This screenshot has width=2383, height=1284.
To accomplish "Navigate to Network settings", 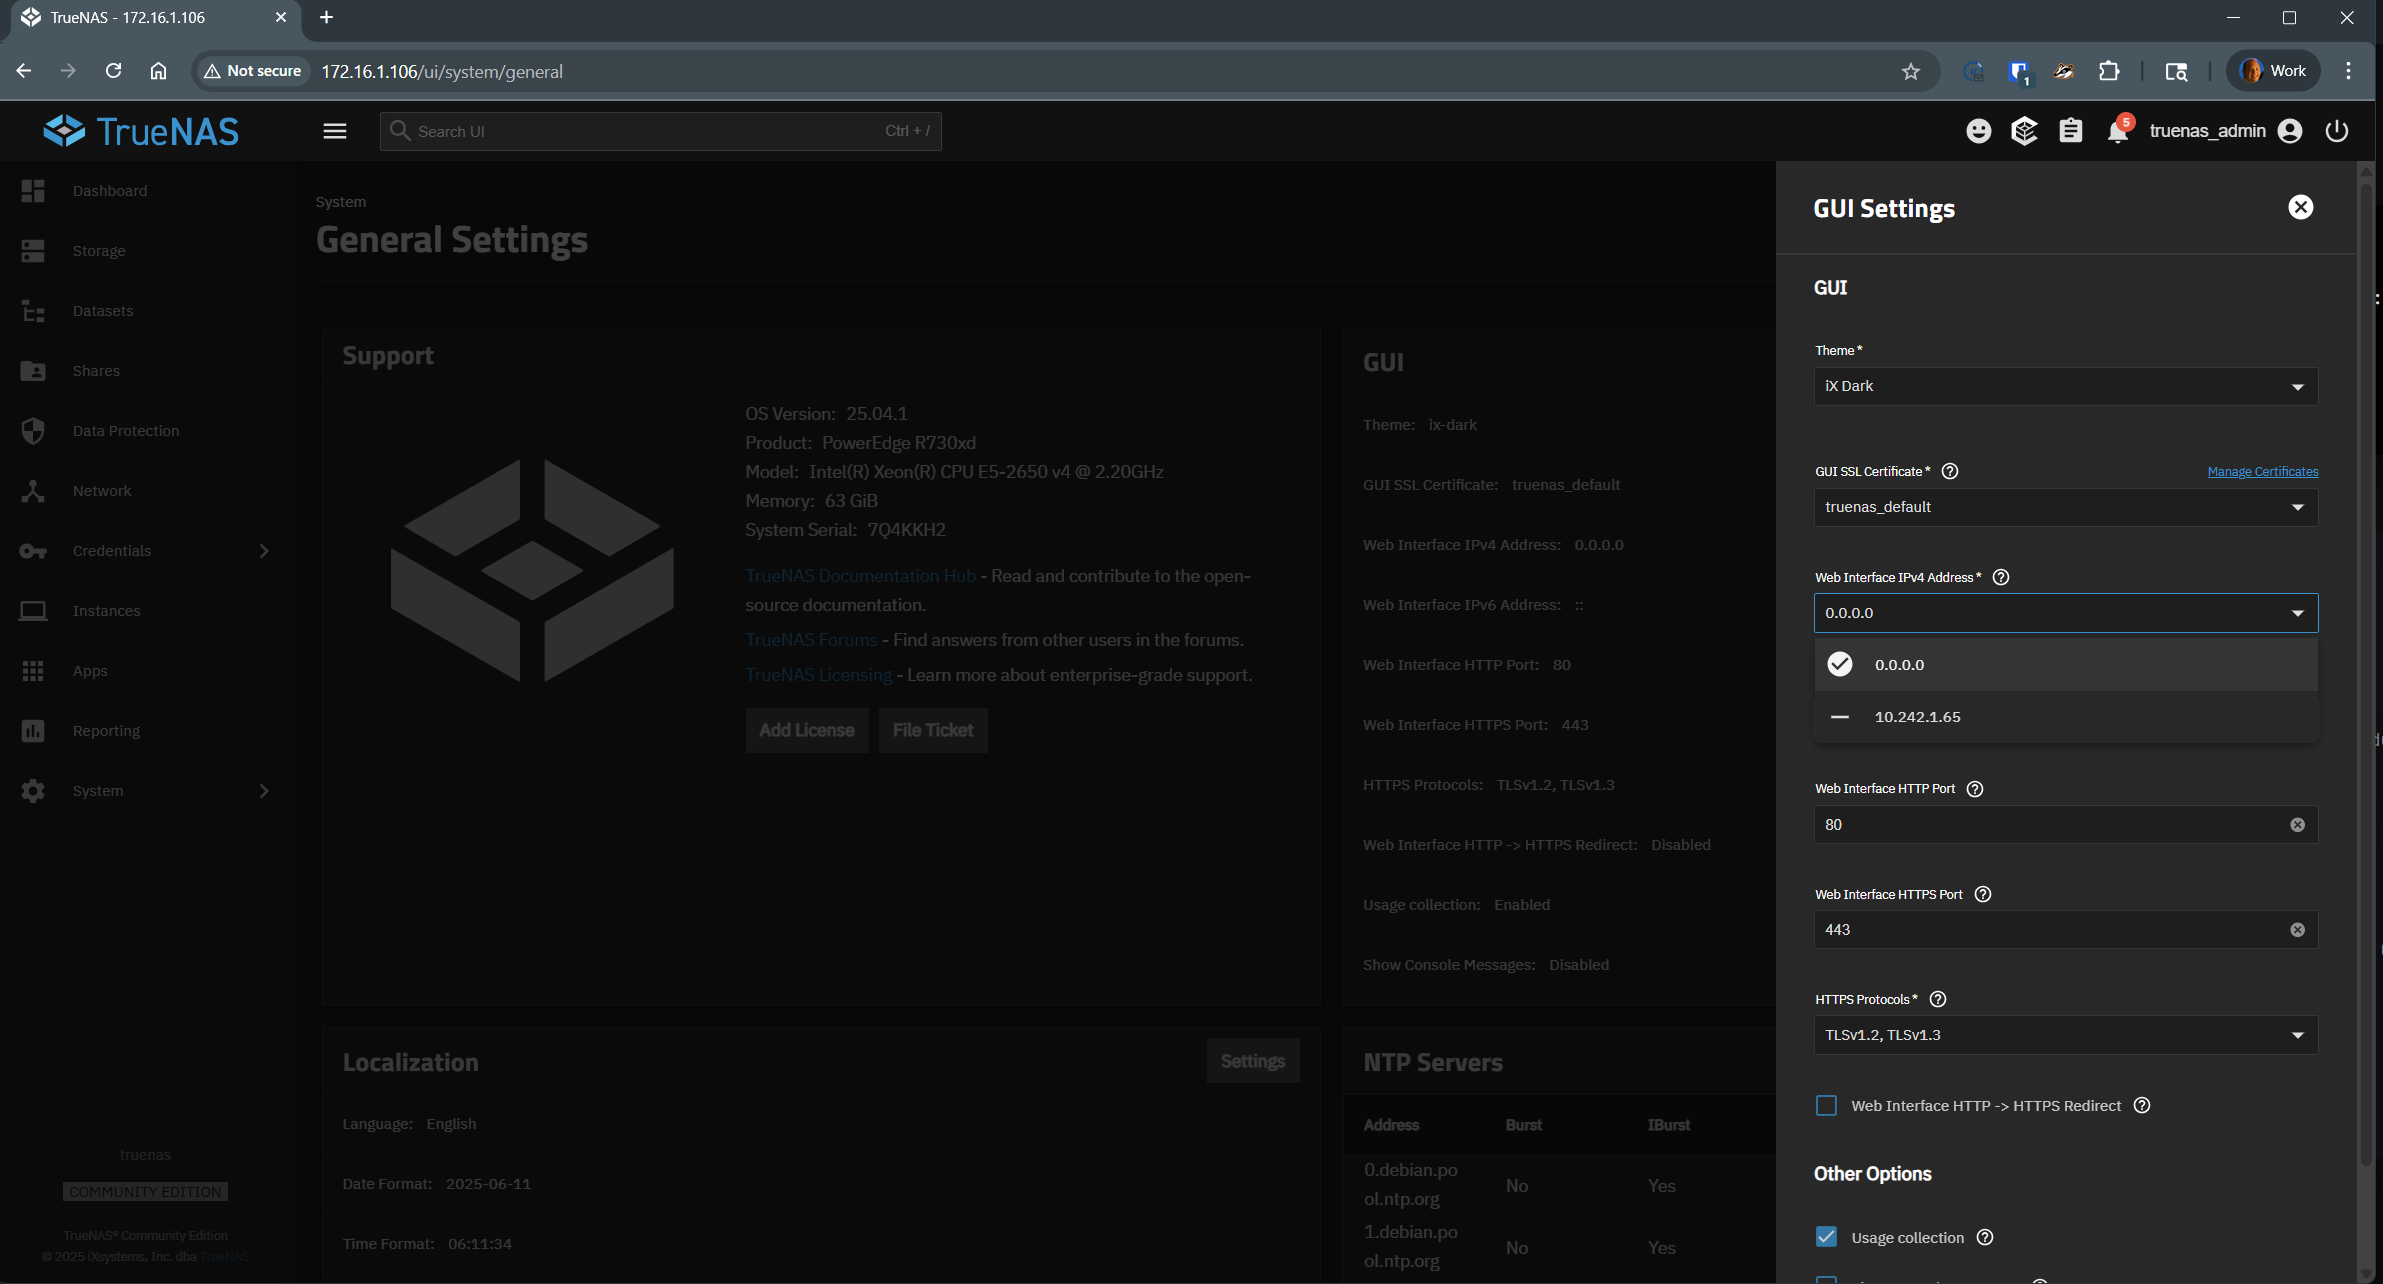I will pyautogui.click(x=148, y=491).
